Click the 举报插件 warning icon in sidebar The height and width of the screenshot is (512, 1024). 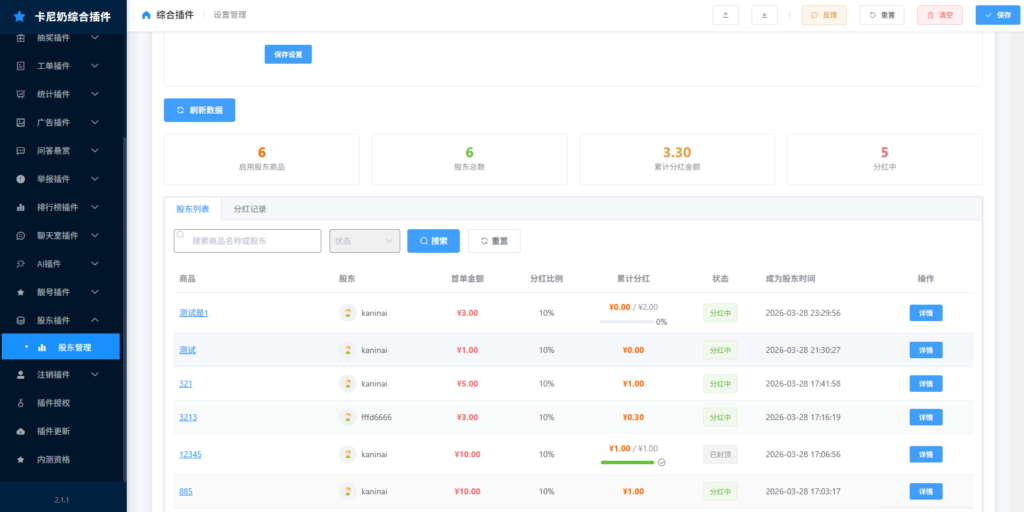point(21,179)
